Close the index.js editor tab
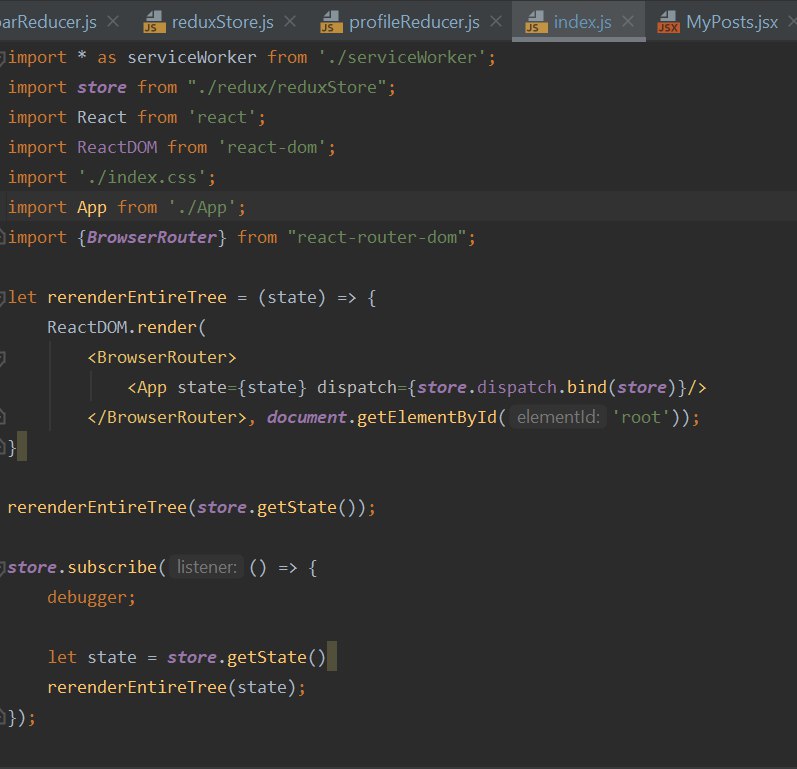797x769 pixels. tap(628, 22)
